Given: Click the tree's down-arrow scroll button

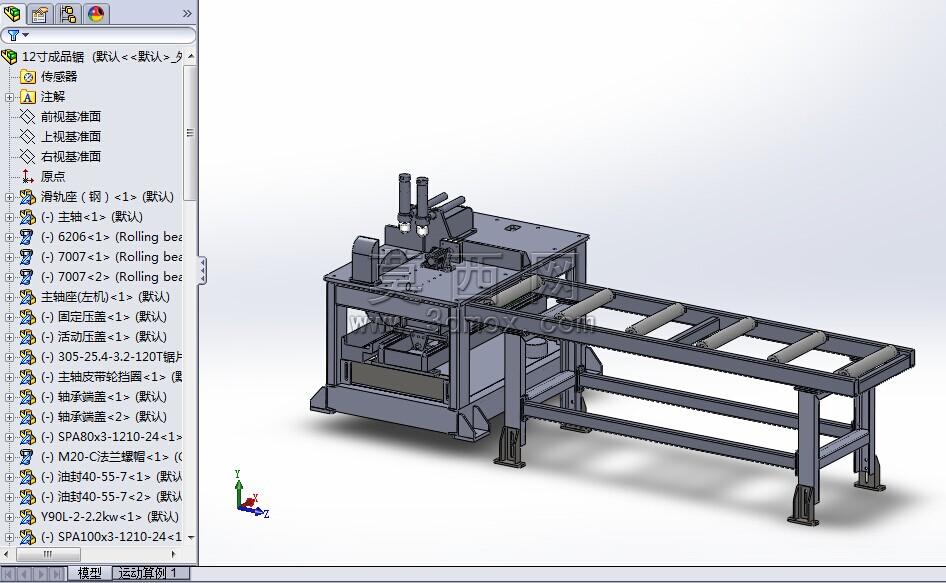Looking at the screenshot, I should point(191,537).
